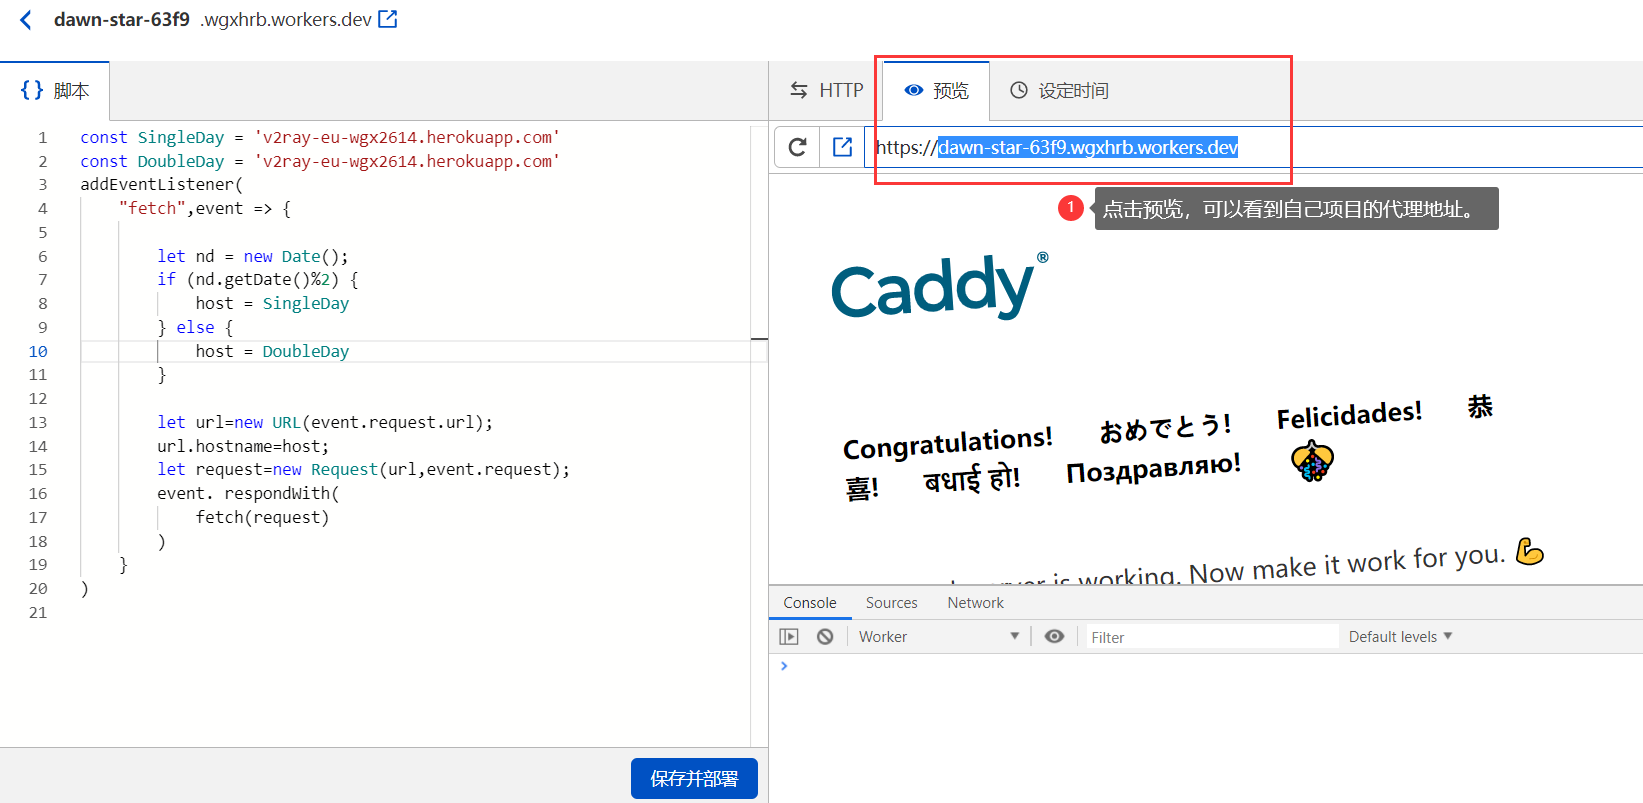Switch to the 预览 preview tab

point(936,91)
